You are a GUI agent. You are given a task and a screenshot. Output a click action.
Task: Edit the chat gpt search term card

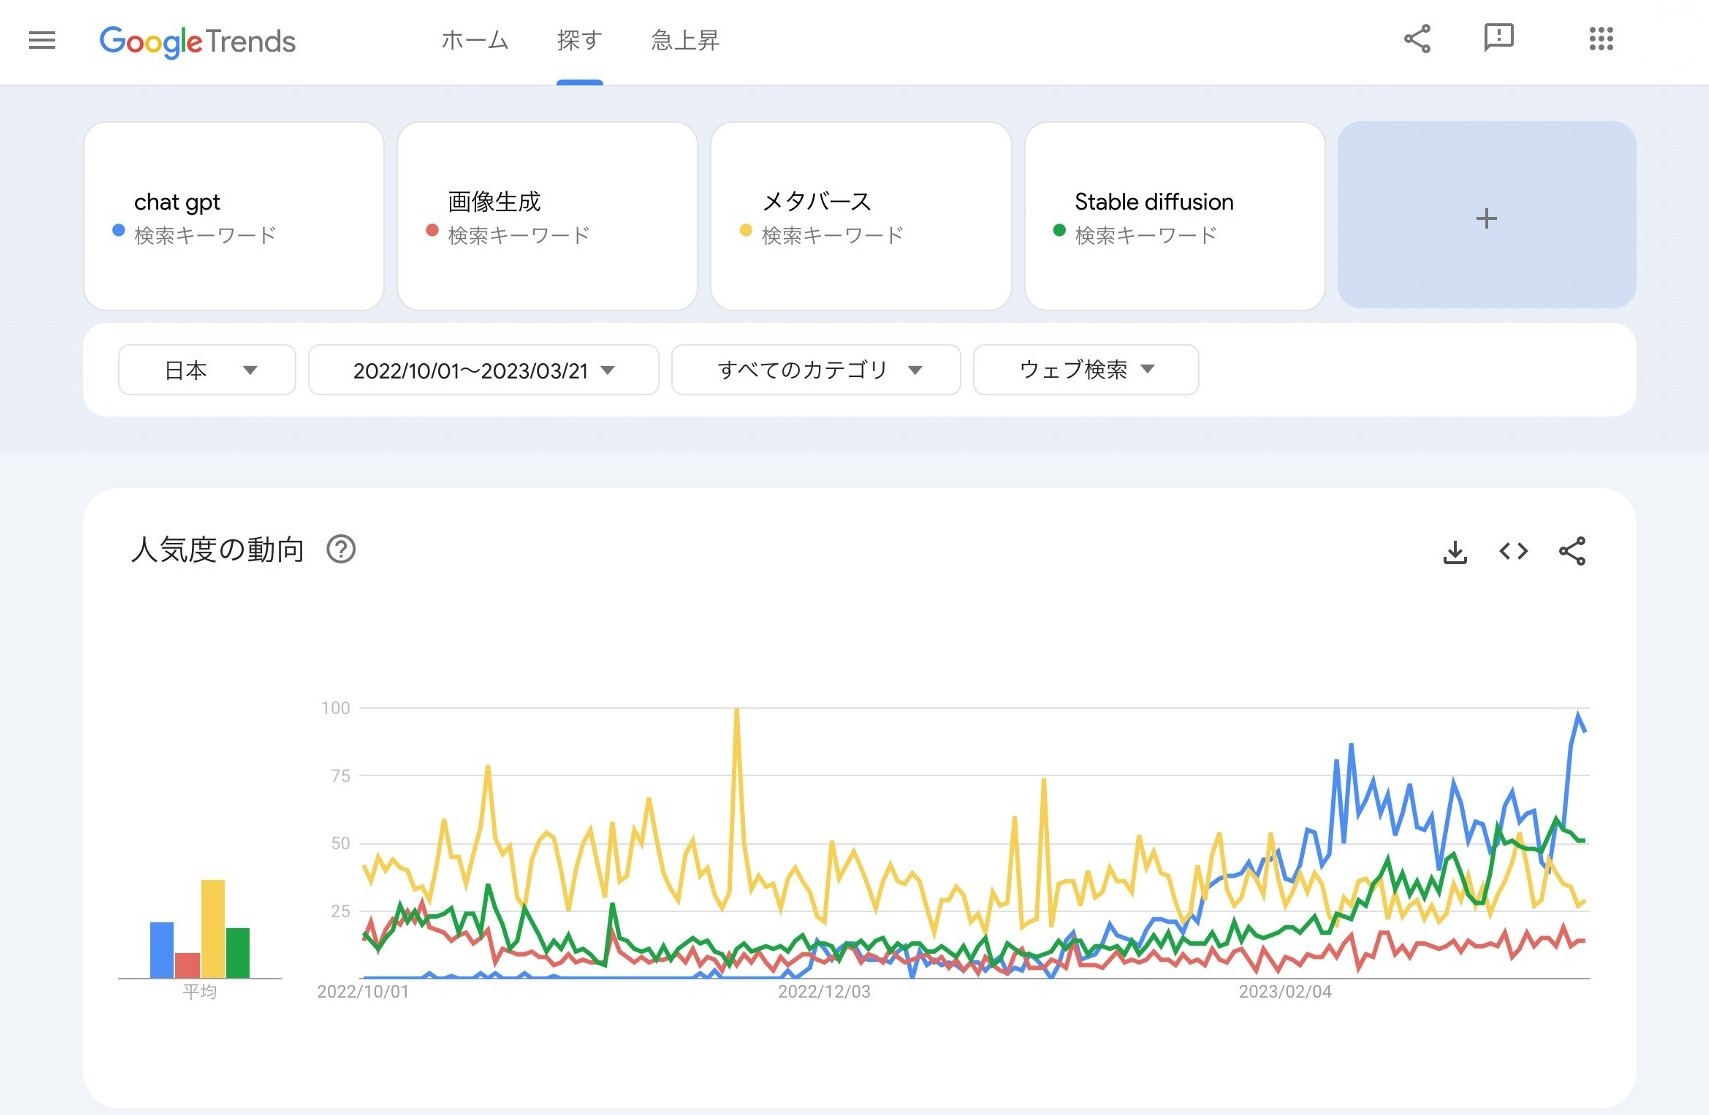pos(234,216)
